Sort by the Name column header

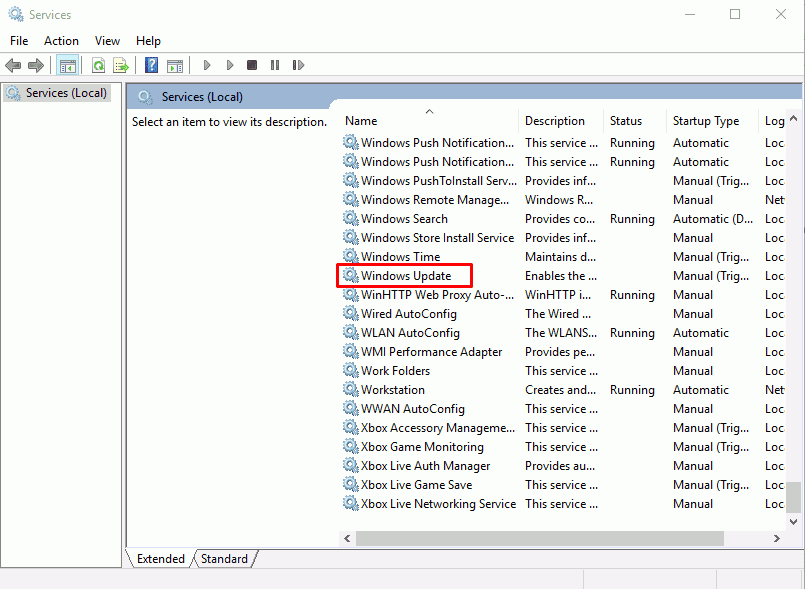click(x=429, y=121)
